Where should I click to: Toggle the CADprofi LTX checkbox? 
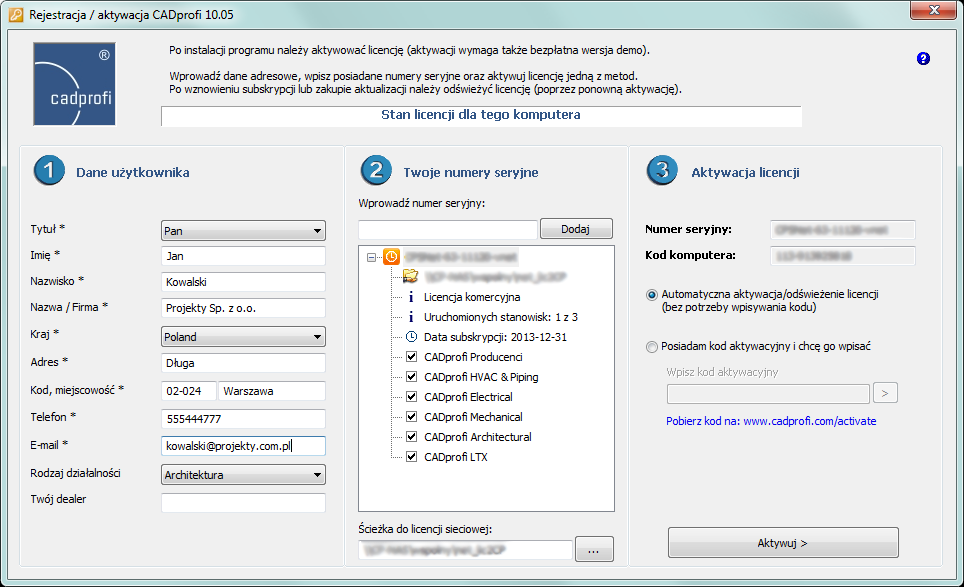coord(412,457)
